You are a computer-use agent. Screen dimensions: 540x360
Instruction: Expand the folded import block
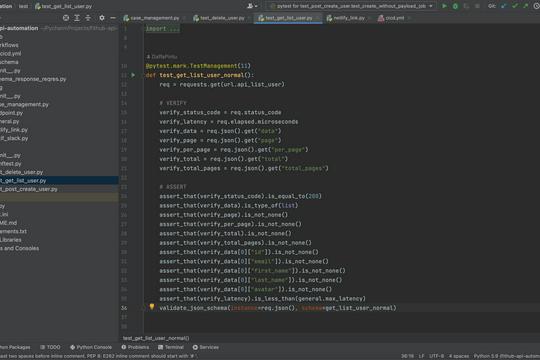163,29
